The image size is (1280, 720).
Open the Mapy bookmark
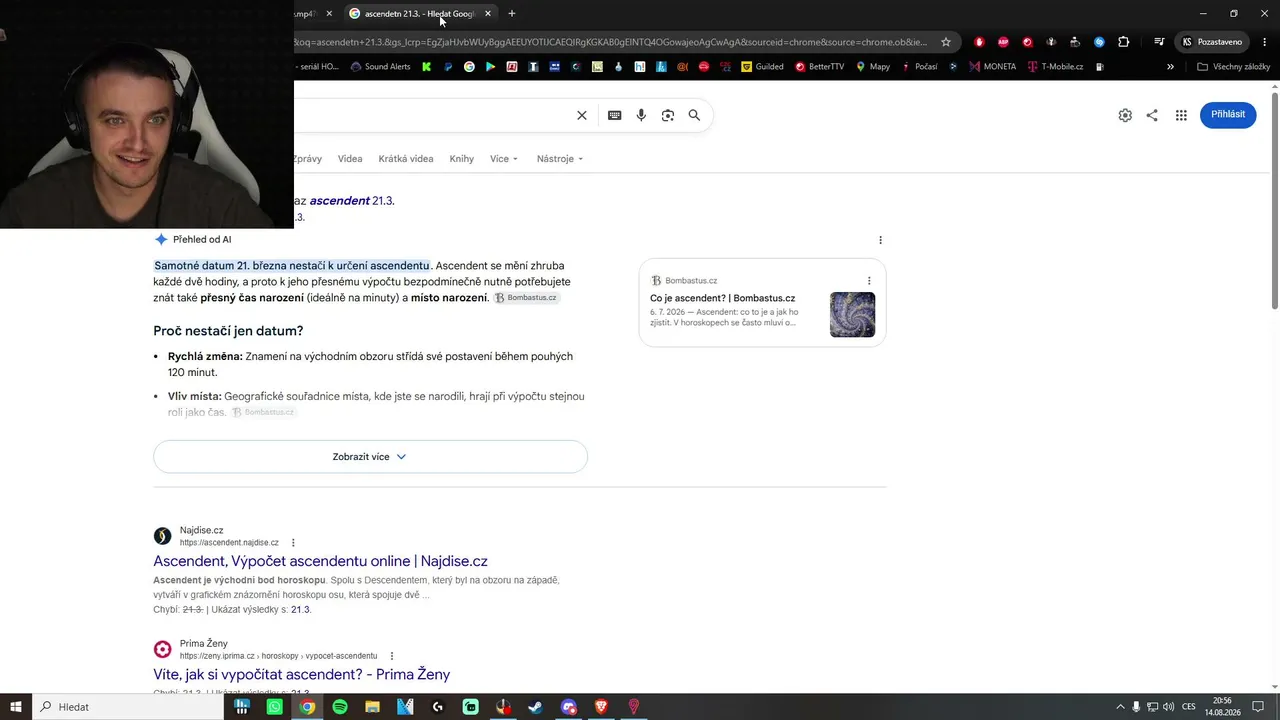point(872,67)
